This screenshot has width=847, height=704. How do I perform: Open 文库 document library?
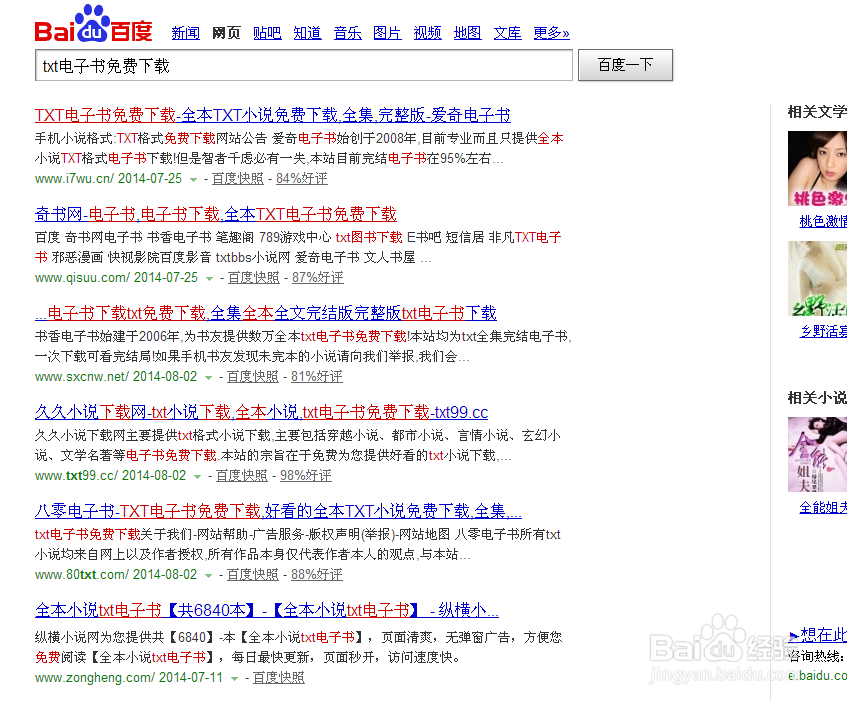[x=507, y=33]
